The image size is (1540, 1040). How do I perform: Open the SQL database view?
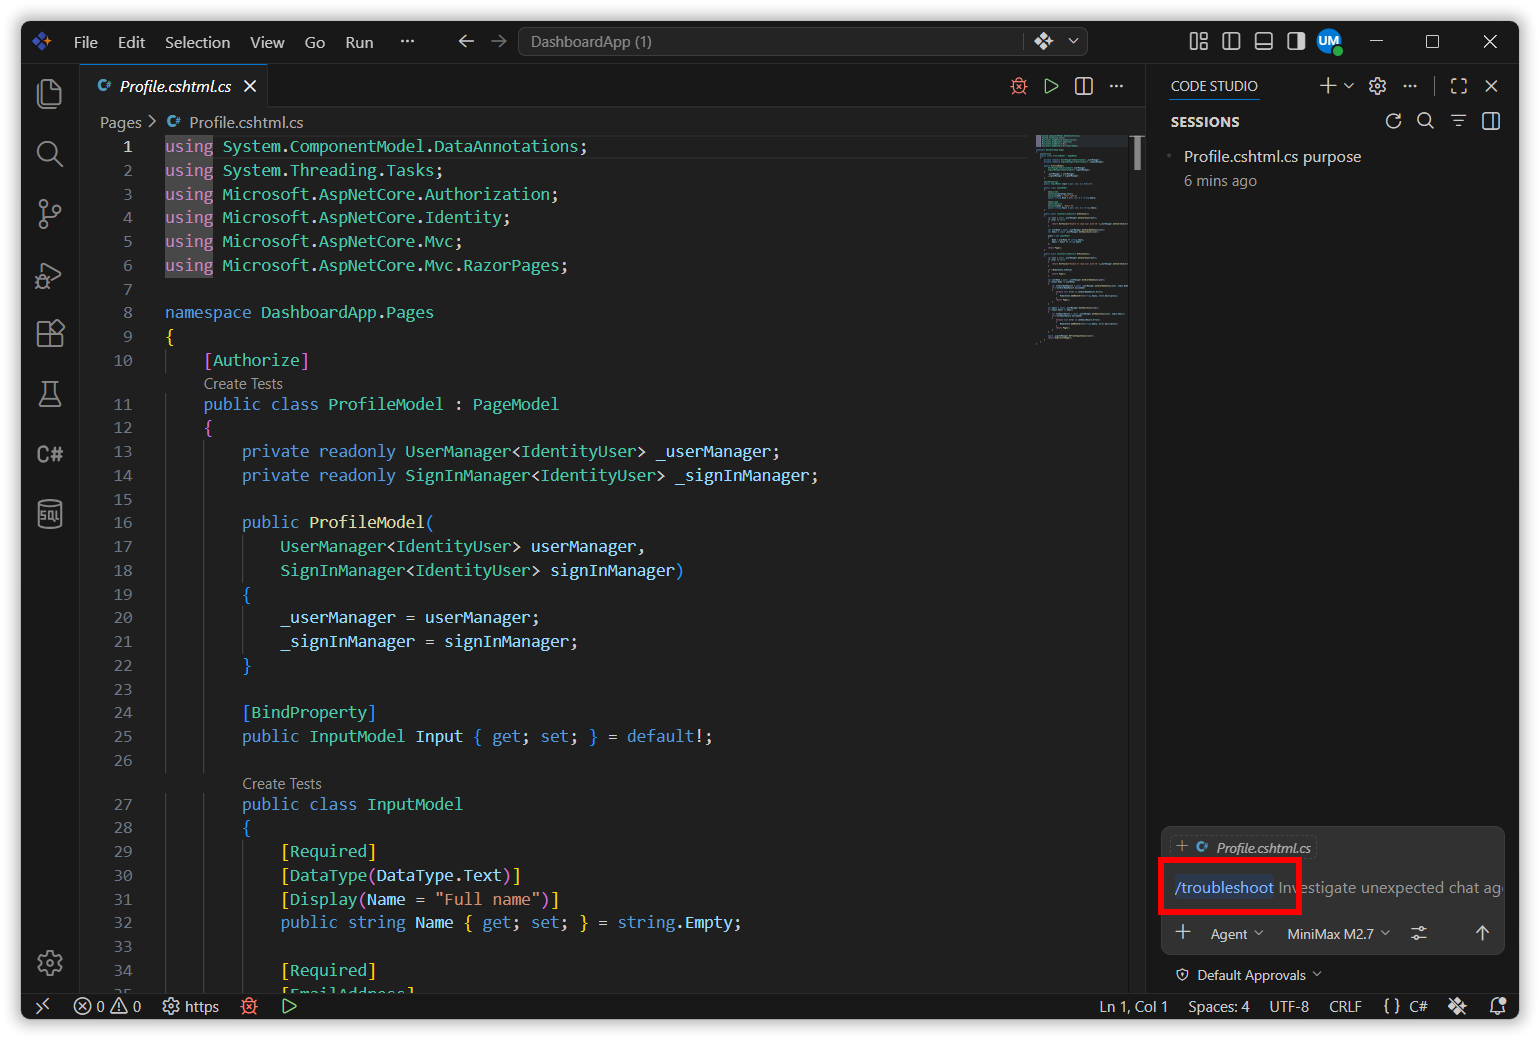[49, 514]
